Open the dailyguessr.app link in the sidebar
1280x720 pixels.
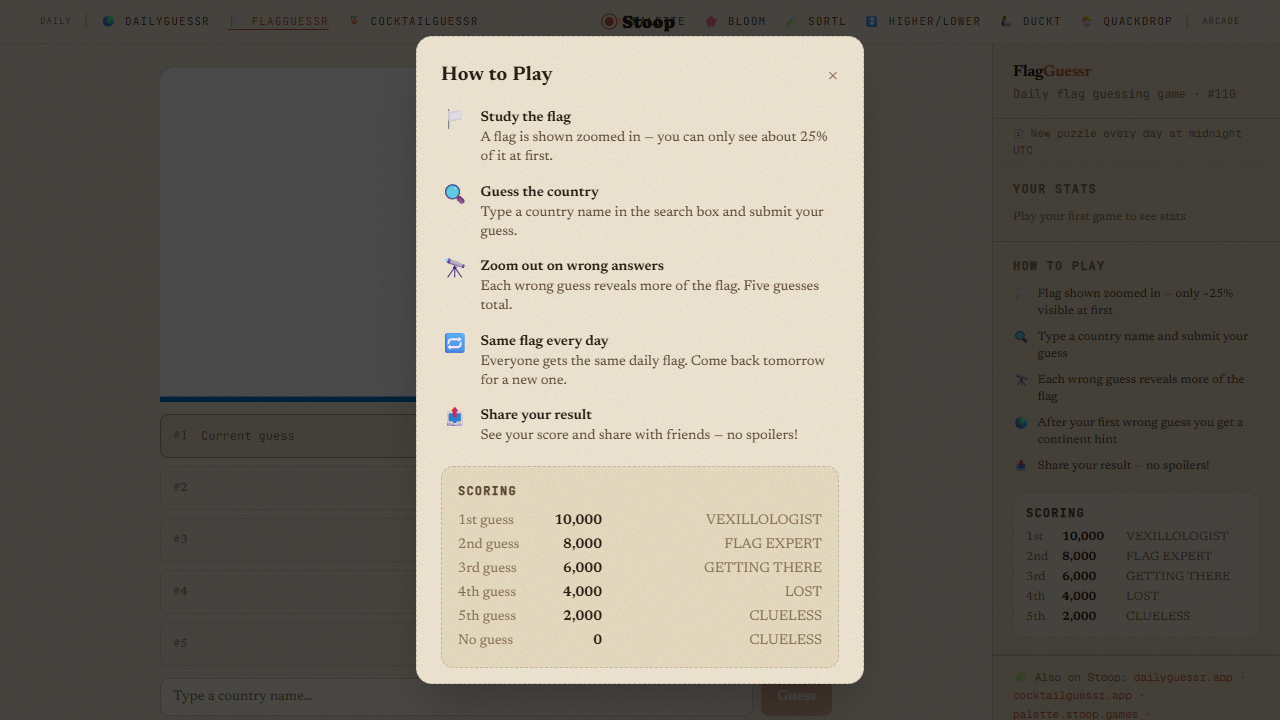coord(1183,677)
